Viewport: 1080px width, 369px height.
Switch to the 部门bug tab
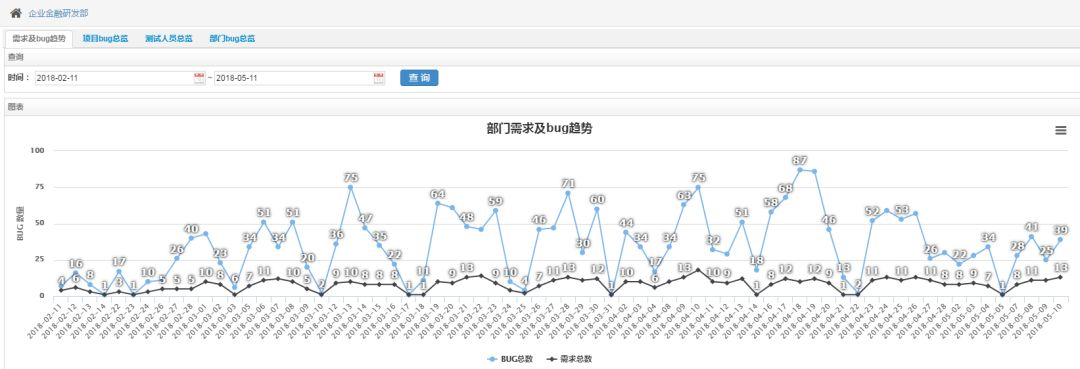(233, 39)
